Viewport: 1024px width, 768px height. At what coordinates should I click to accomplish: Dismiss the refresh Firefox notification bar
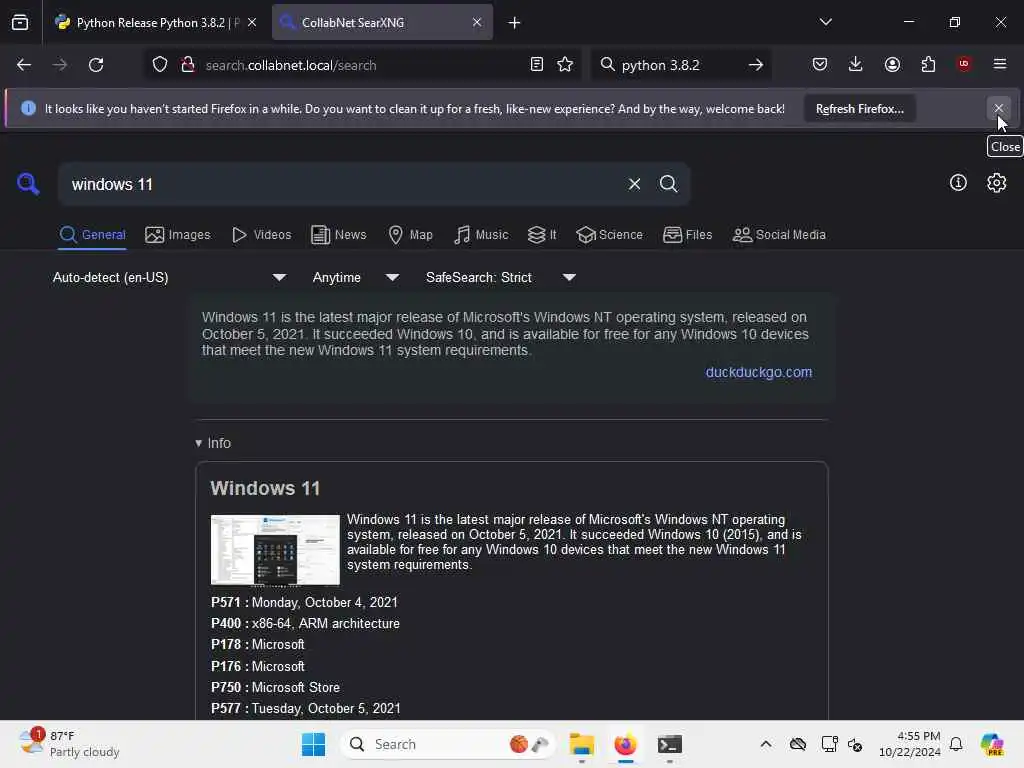click(x=999, y=108)
